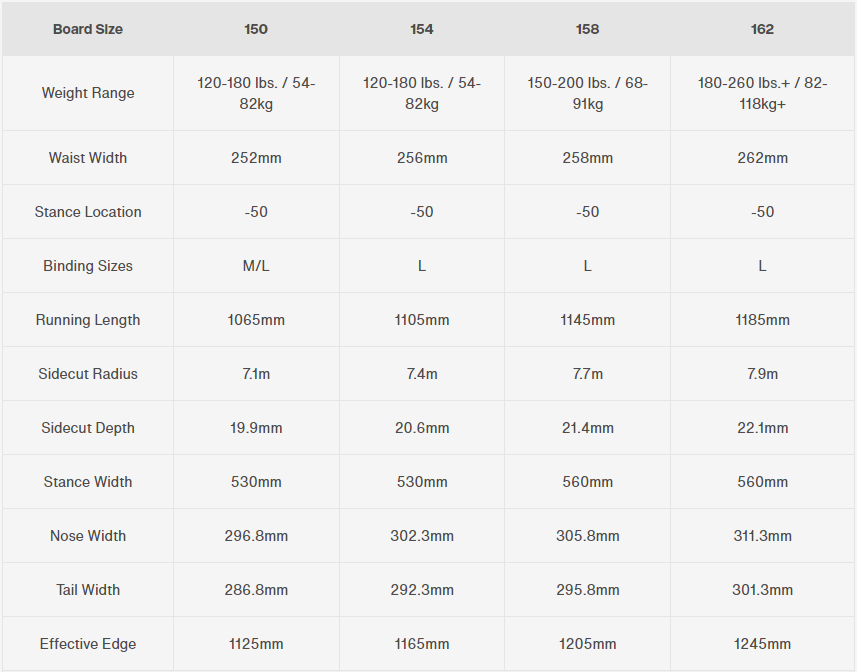This screenshot has height=672, width=857.
Task: Click the Sidecut Depth row label
Action: click(x=88, y=428)
